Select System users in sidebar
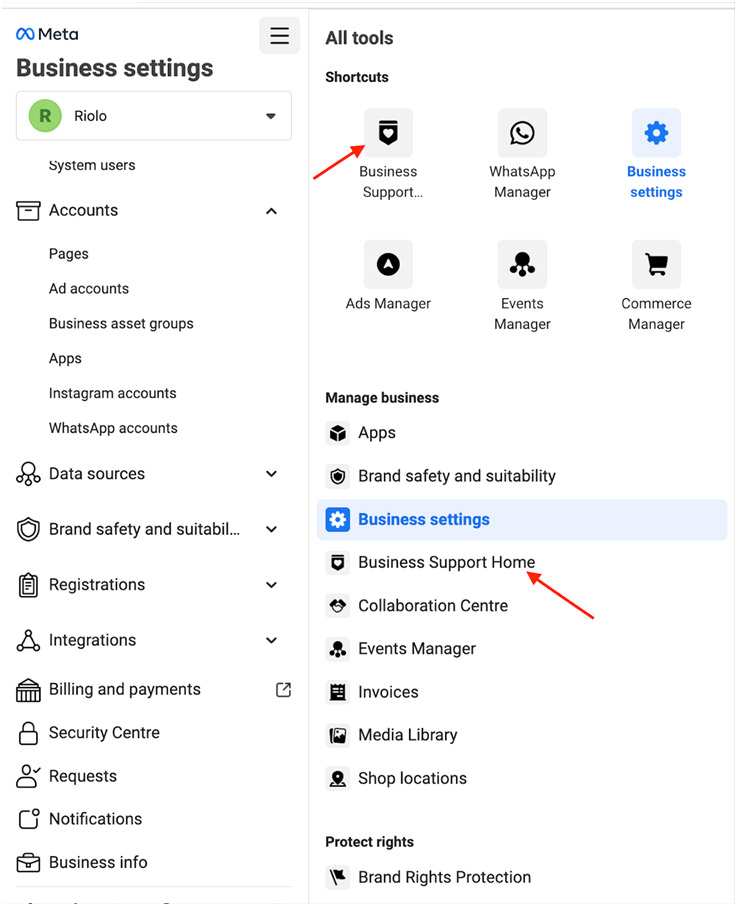This screenshot has width=737, height=906. click(x=92, y=165)
